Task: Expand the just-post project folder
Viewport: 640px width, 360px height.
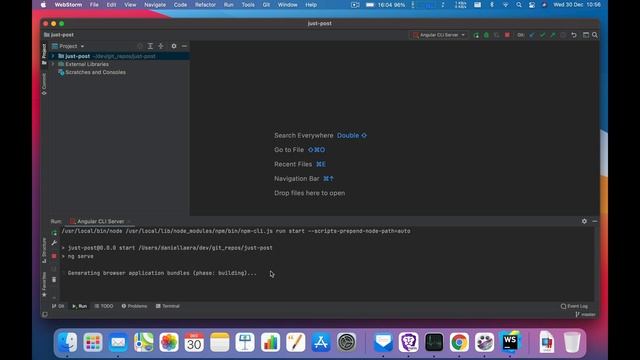Action: 53,56
